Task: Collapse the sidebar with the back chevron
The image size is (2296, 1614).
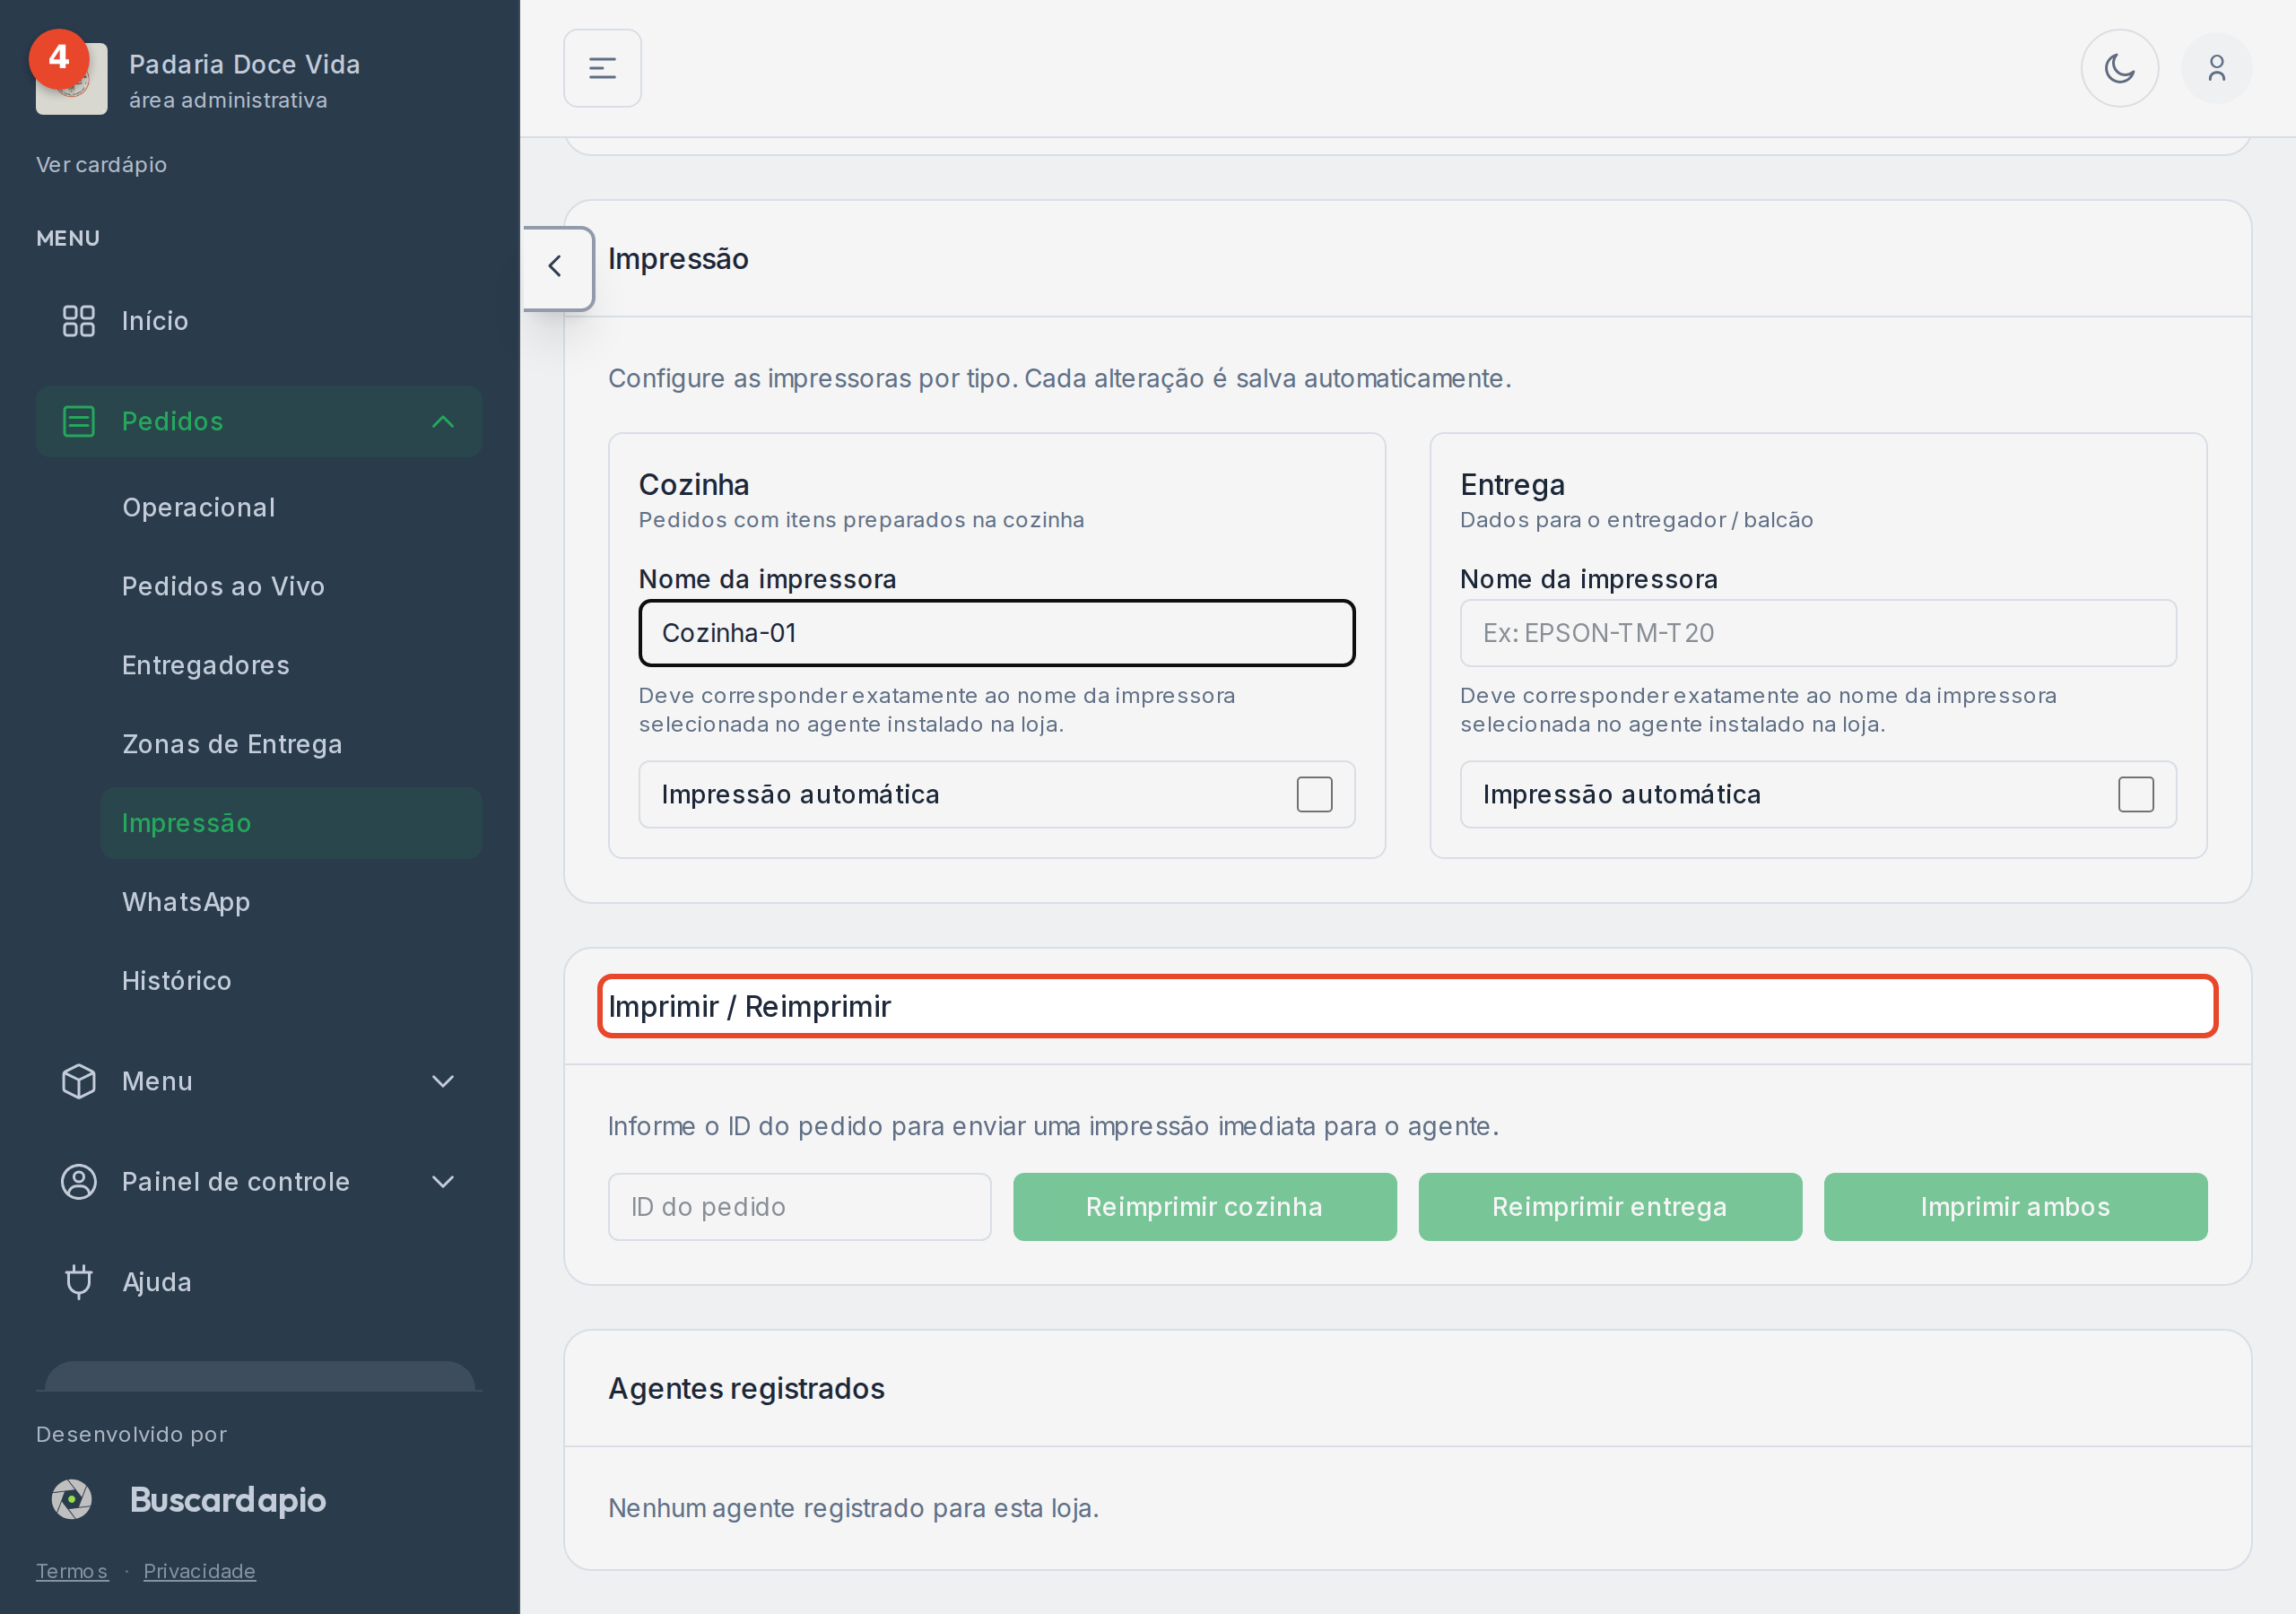Action: pyautogui.click(x=557, y=267)
